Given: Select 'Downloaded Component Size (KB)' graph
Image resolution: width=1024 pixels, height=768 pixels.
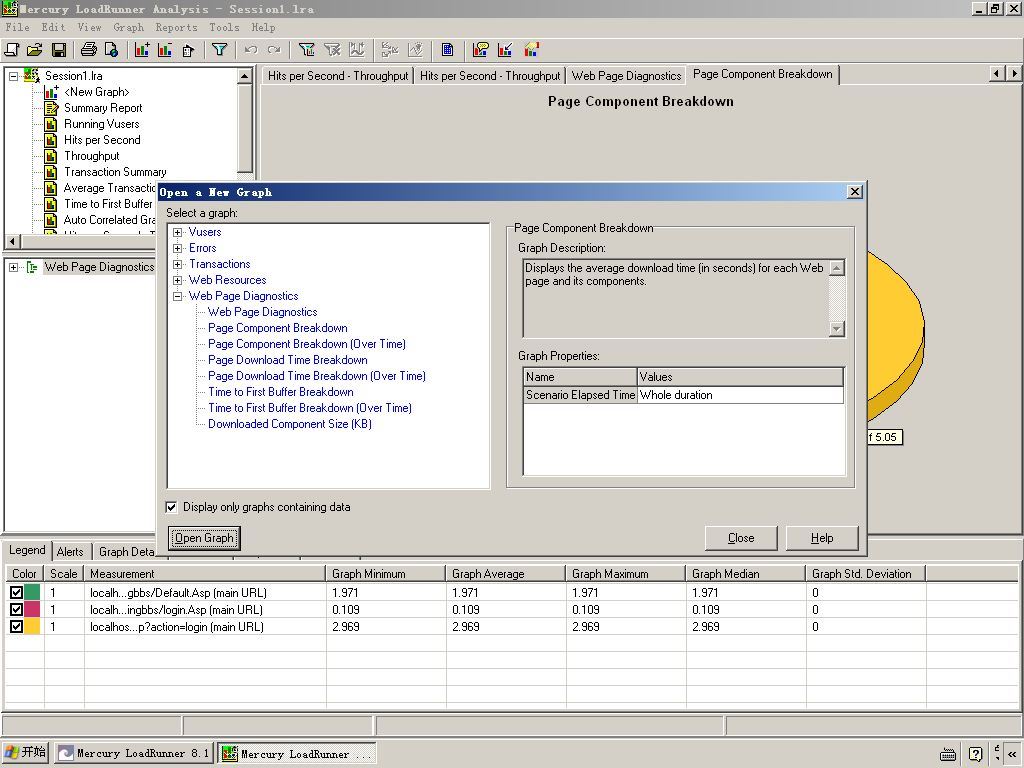Looking at the screenshot, I should point(290,424).
